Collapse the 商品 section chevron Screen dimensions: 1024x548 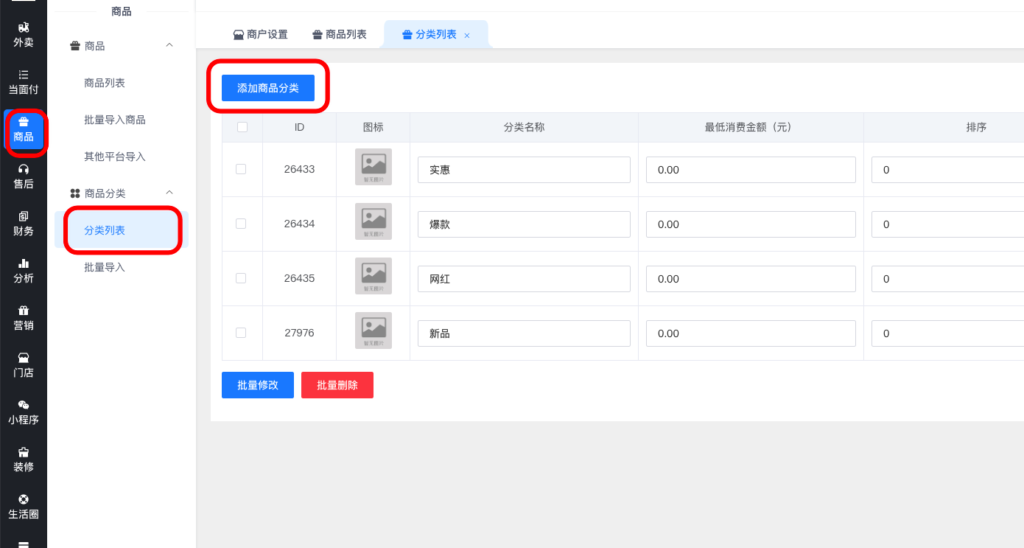pyautogui.click(x=169, y=45)
